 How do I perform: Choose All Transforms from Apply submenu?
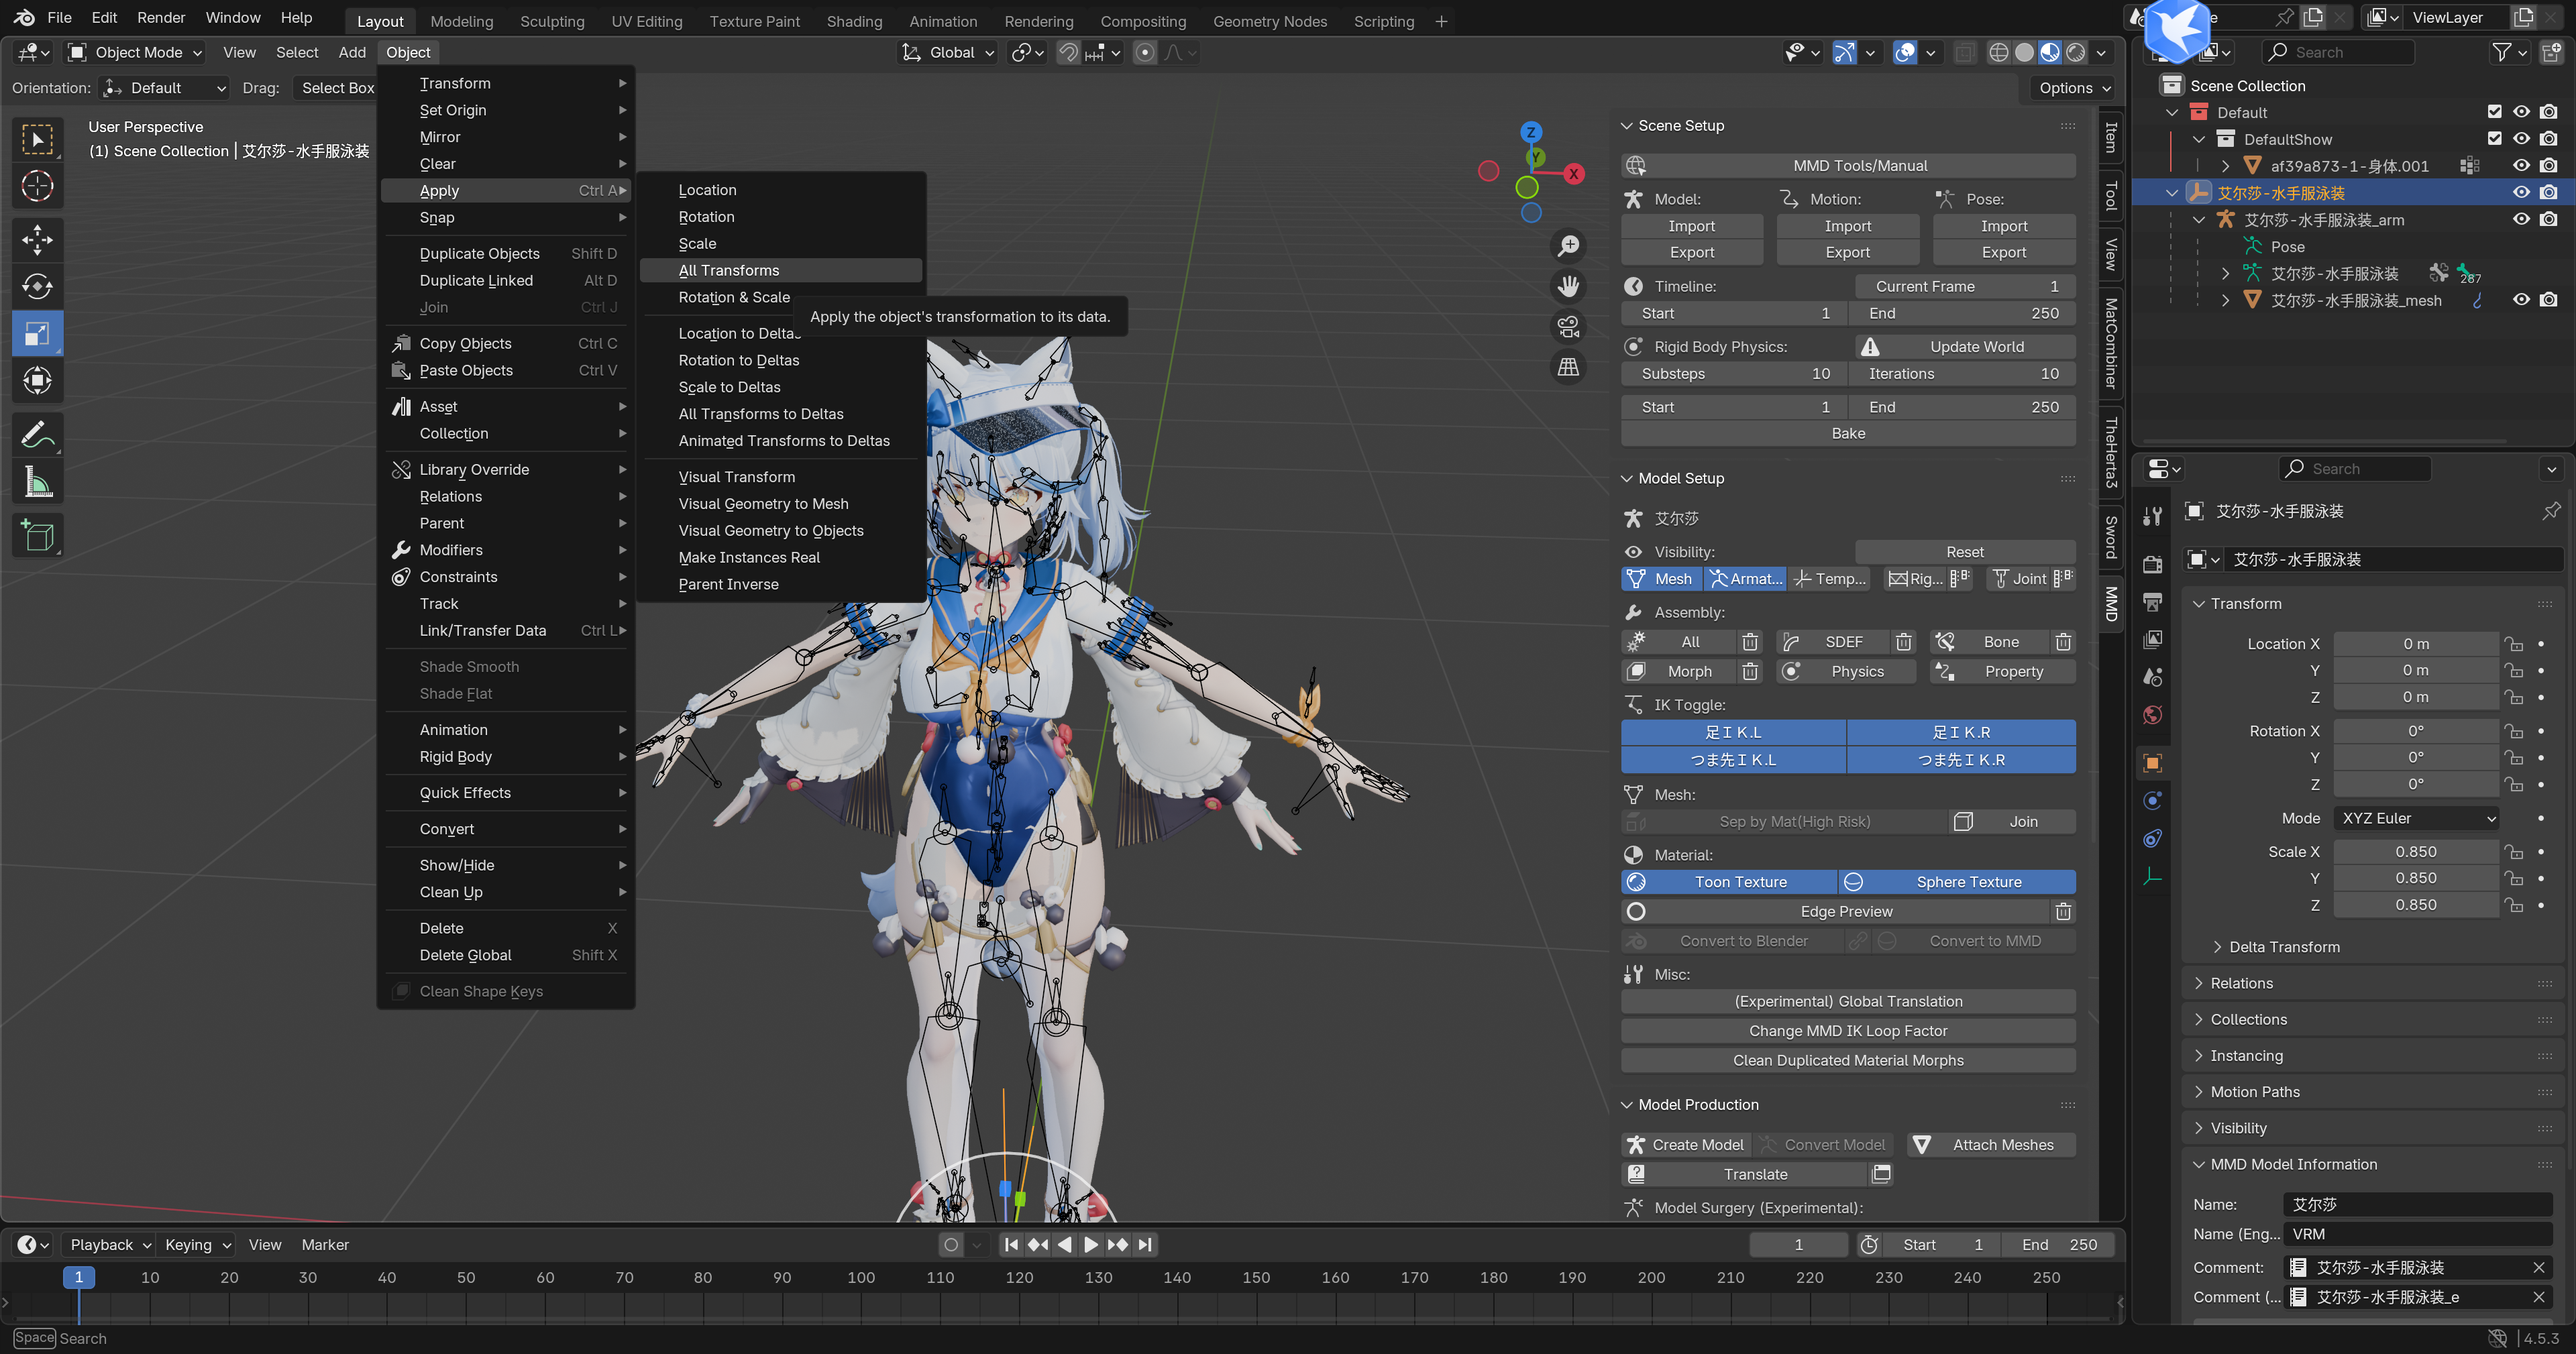click(729, 270)
